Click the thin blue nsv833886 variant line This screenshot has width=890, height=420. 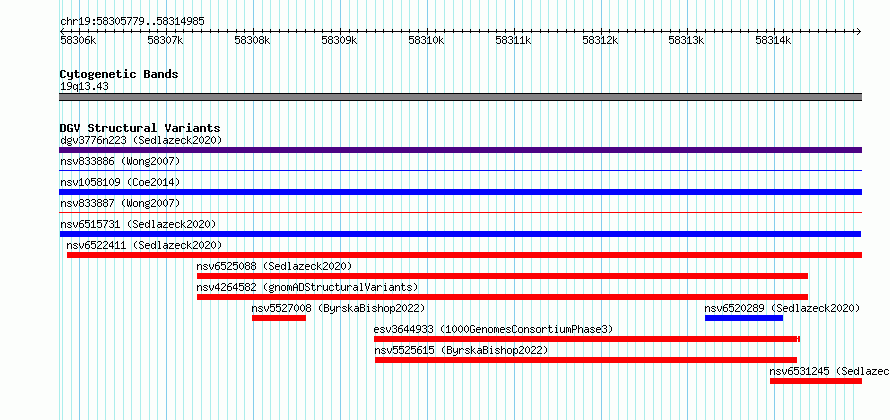pos(460,170)
